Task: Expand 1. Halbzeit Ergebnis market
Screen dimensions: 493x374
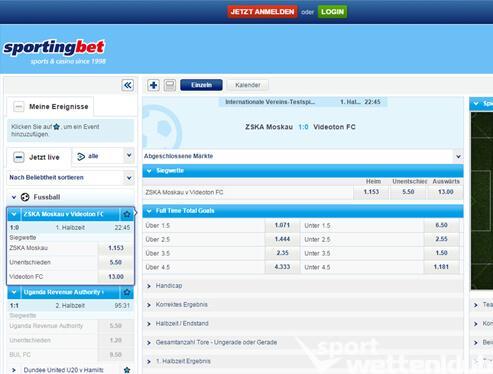Action: click(x=303, y=361)
